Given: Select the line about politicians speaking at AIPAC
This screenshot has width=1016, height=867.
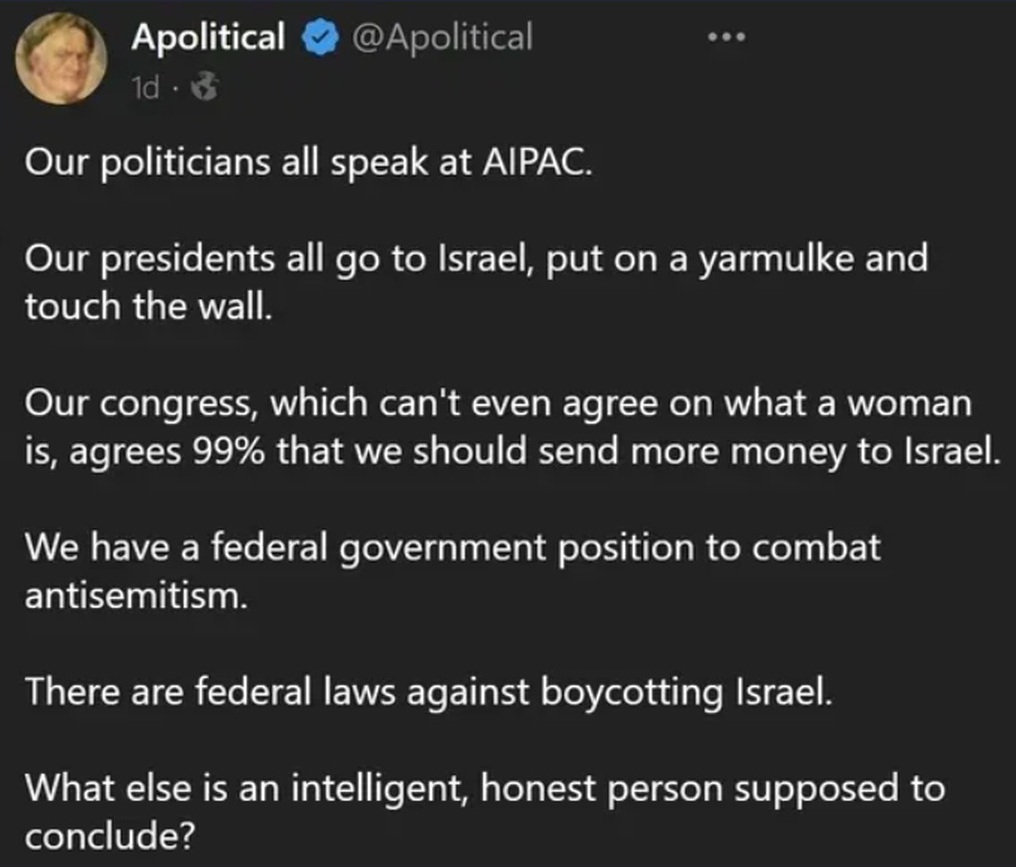Looking at the screenshot, I should (308, 162).
